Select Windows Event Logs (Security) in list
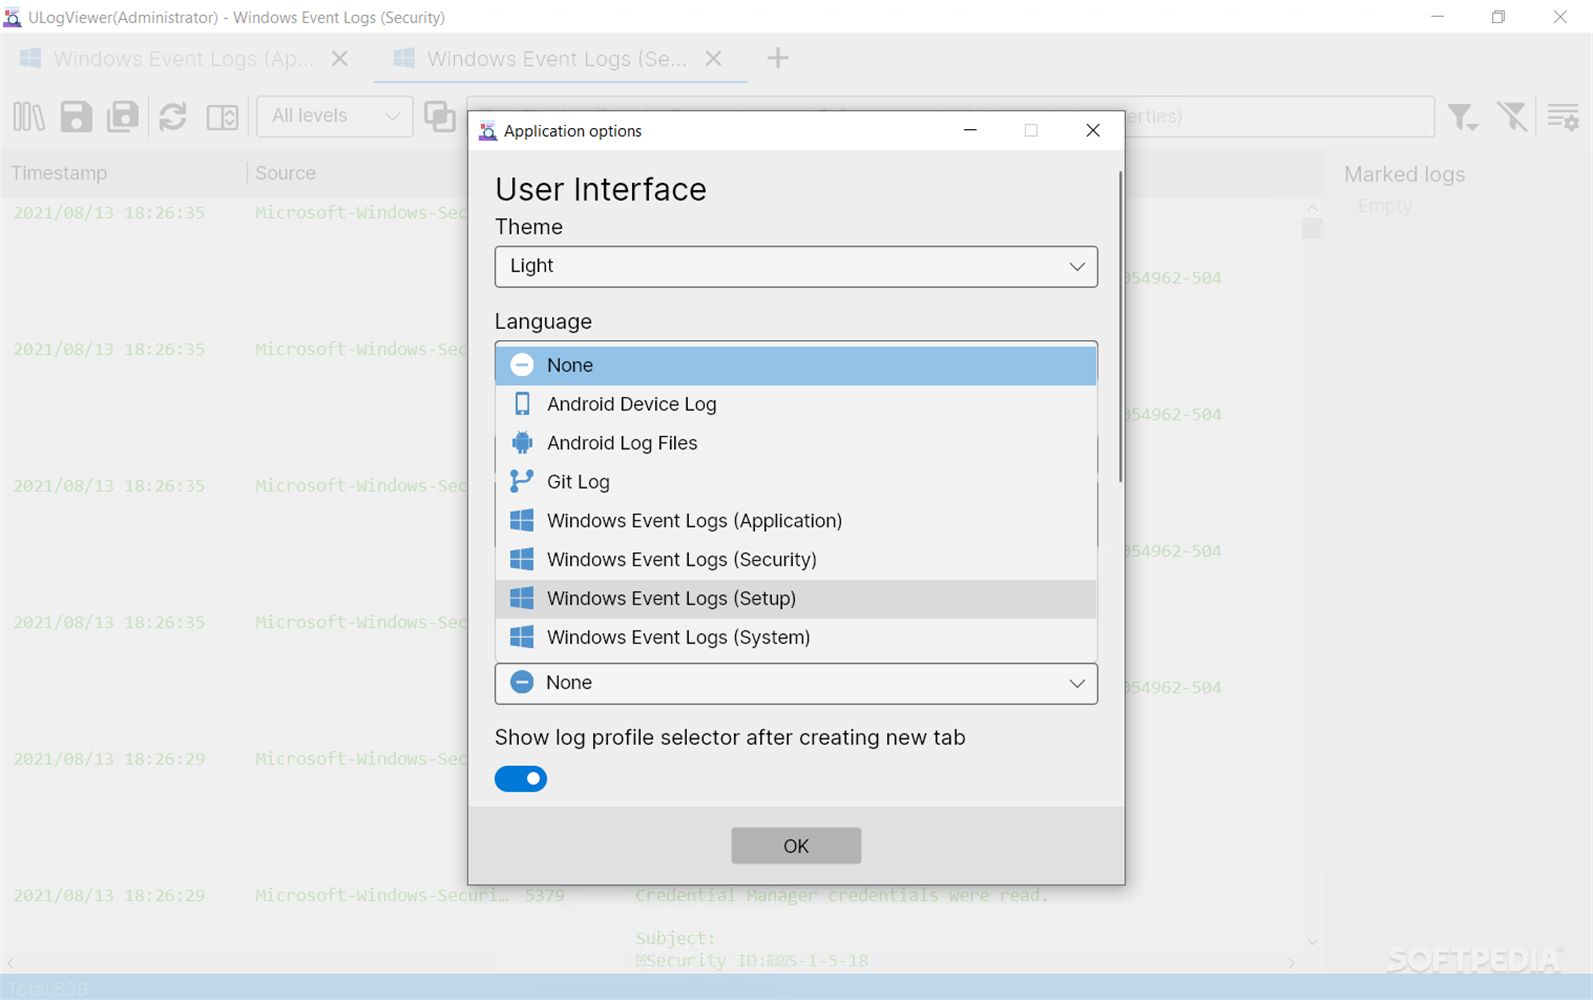1593x1000 pixels. click(796, 560)
